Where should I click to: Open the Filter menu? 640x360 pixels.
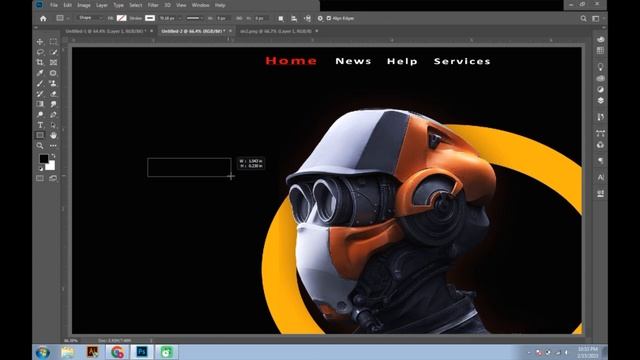pos(153,5)
